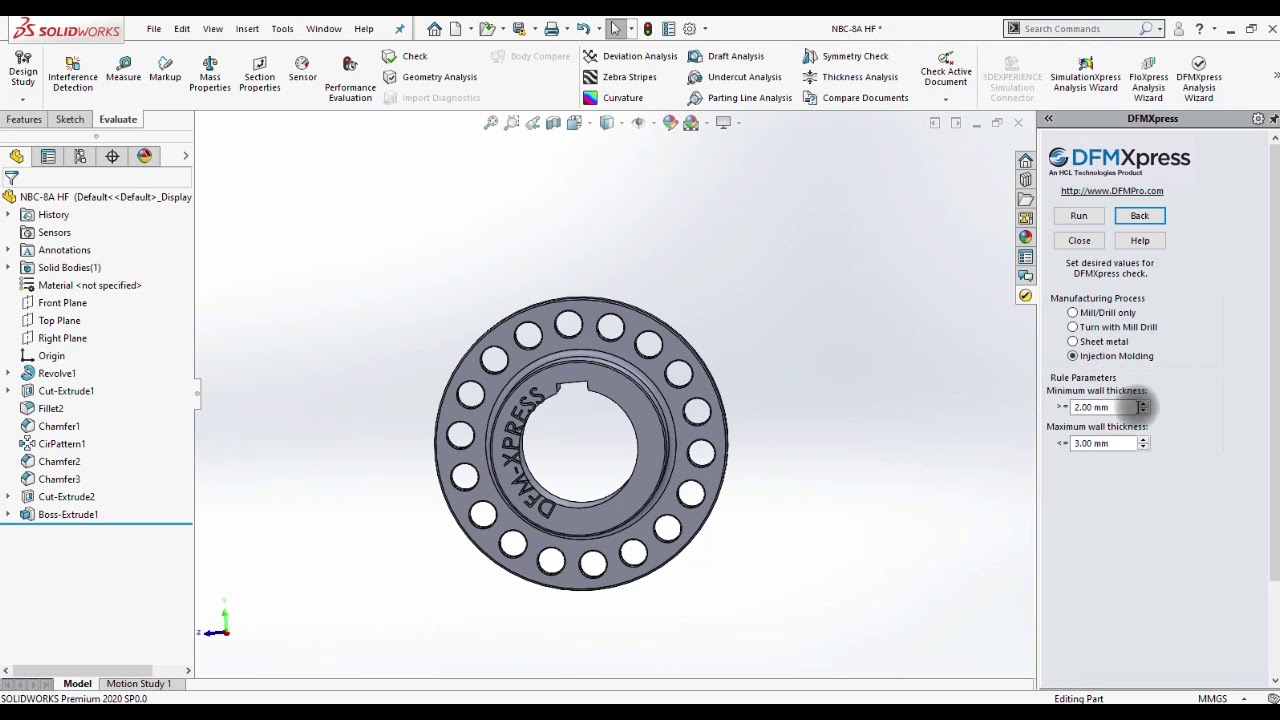Click minimum wall thickness input field
The width and height of the screenshot is (1280, 720).
pyautogui.click(x=1103, y=407)
